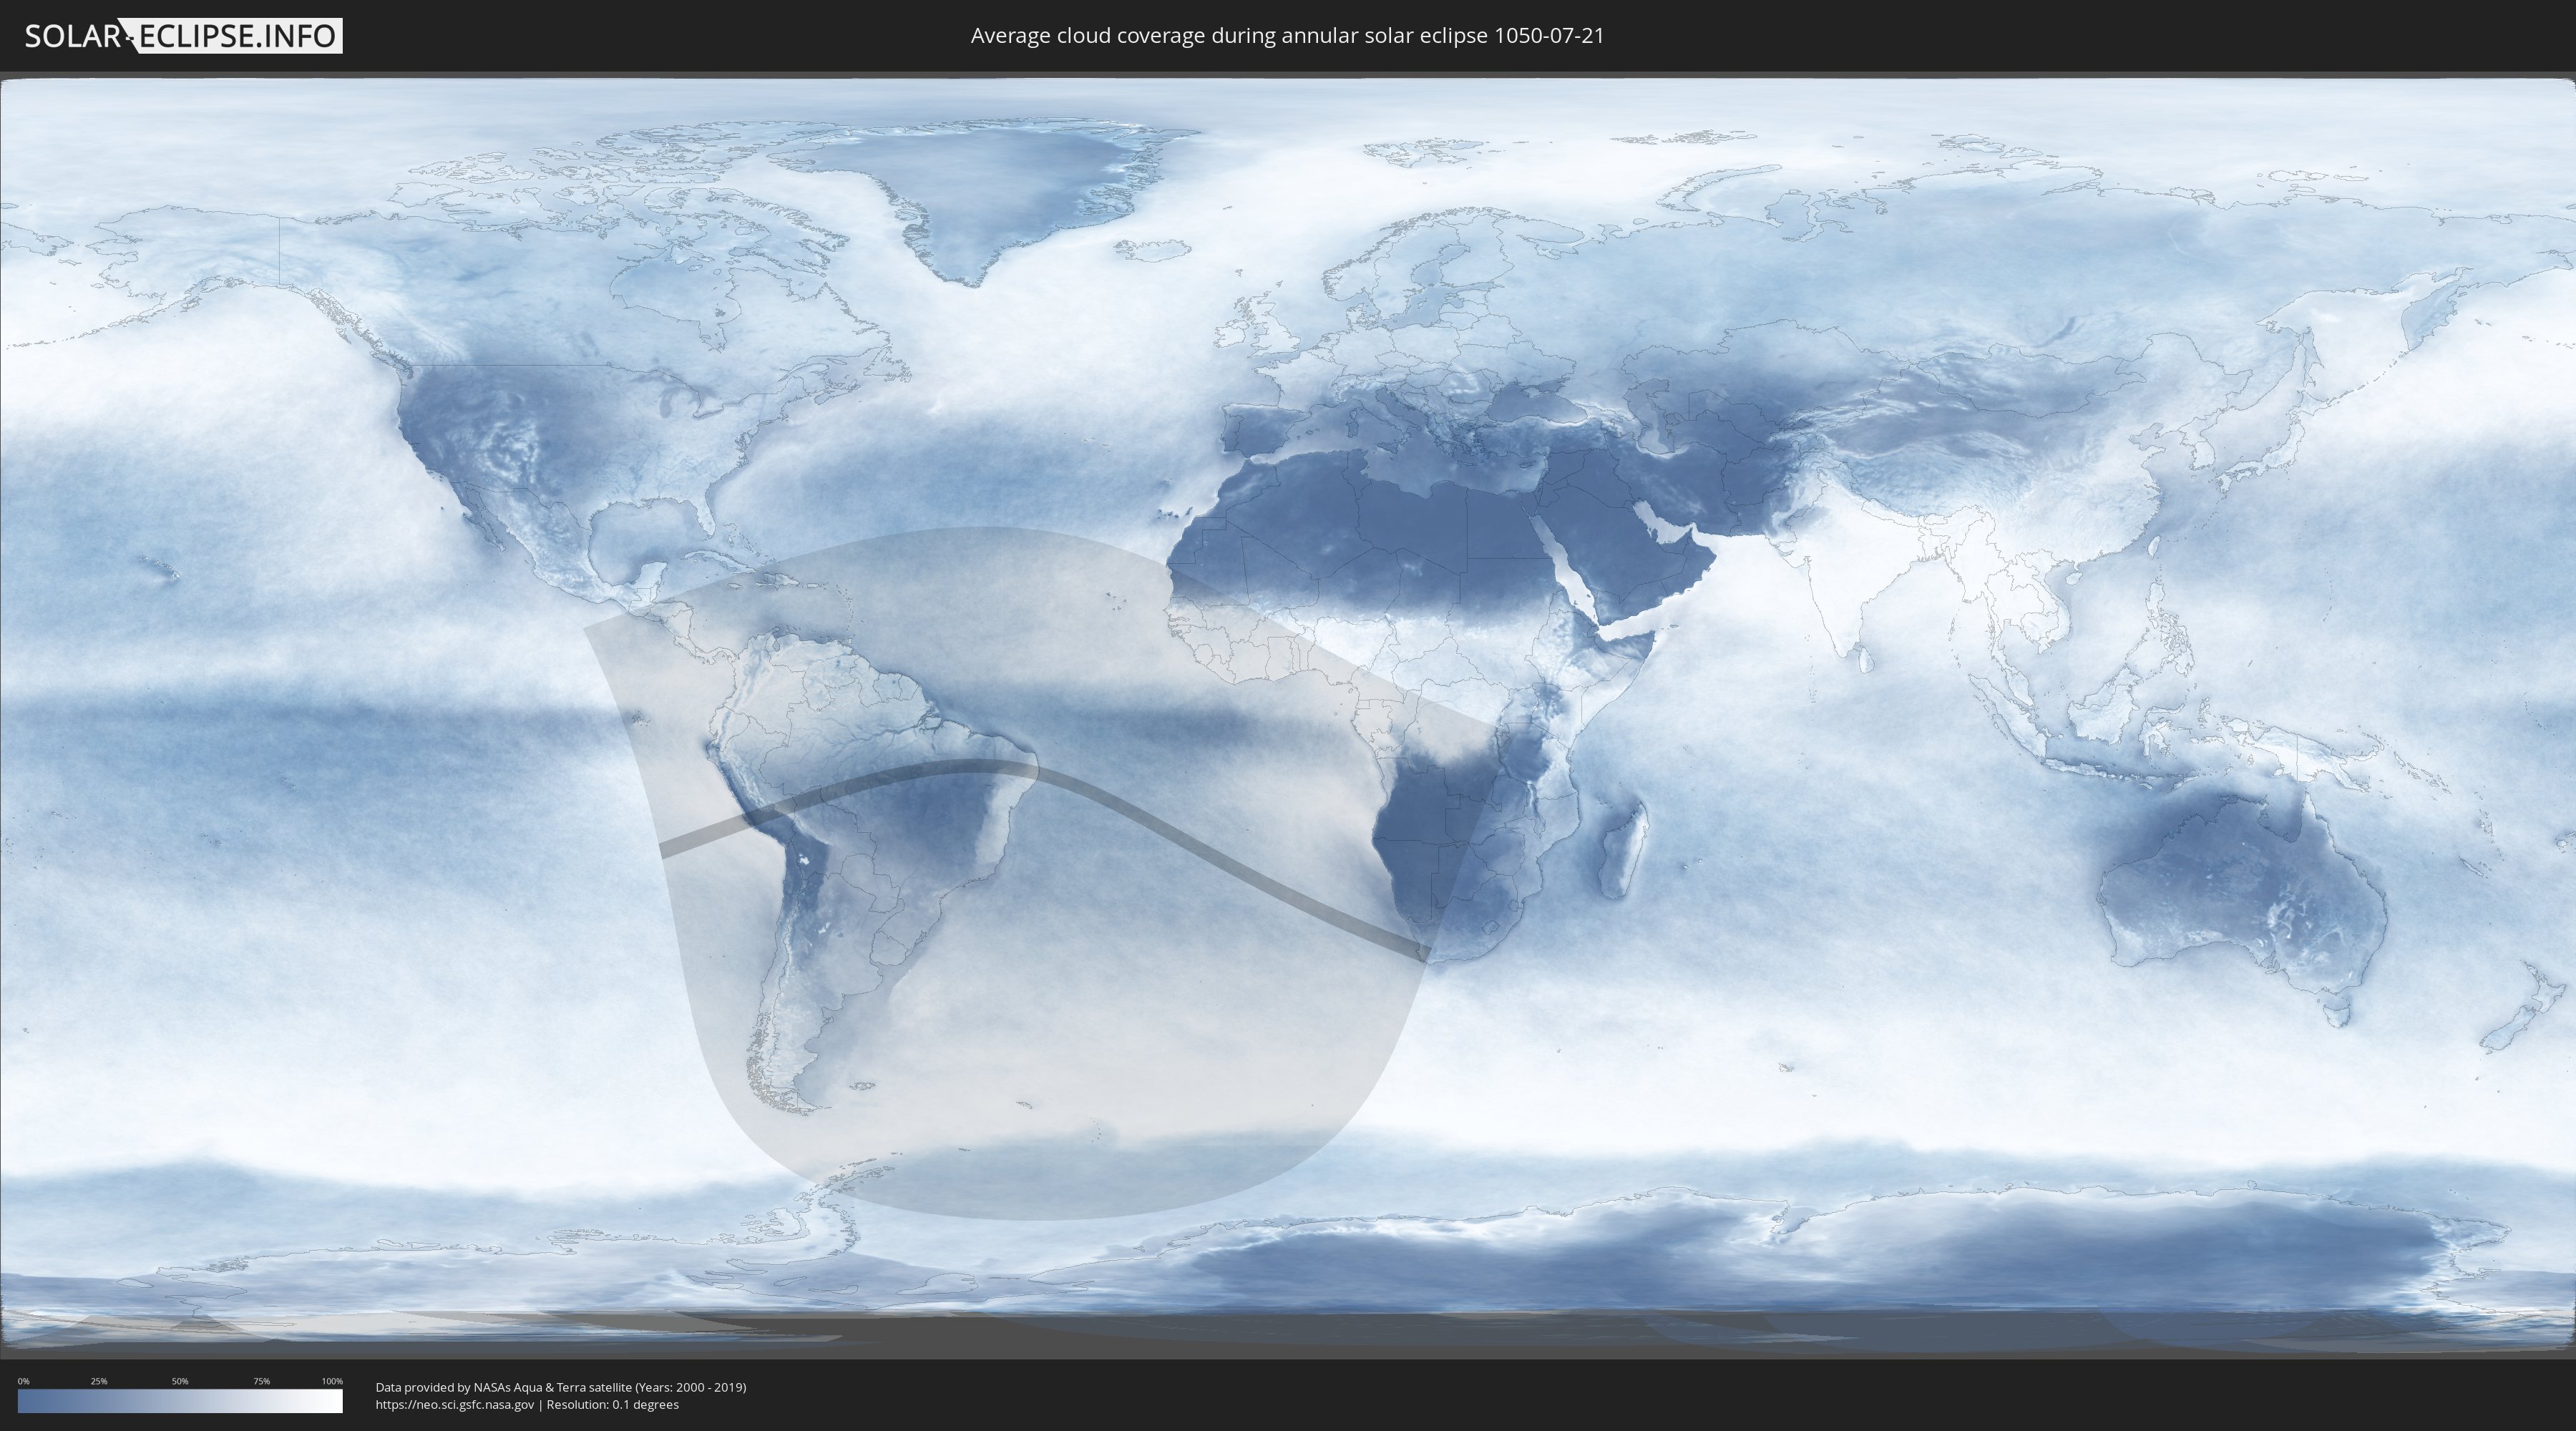Image resolution: width=2576 pixels, height=1431 pixels.
Task: Click the NASA Aqua & Terra data credit
Action: [560, 1387]
